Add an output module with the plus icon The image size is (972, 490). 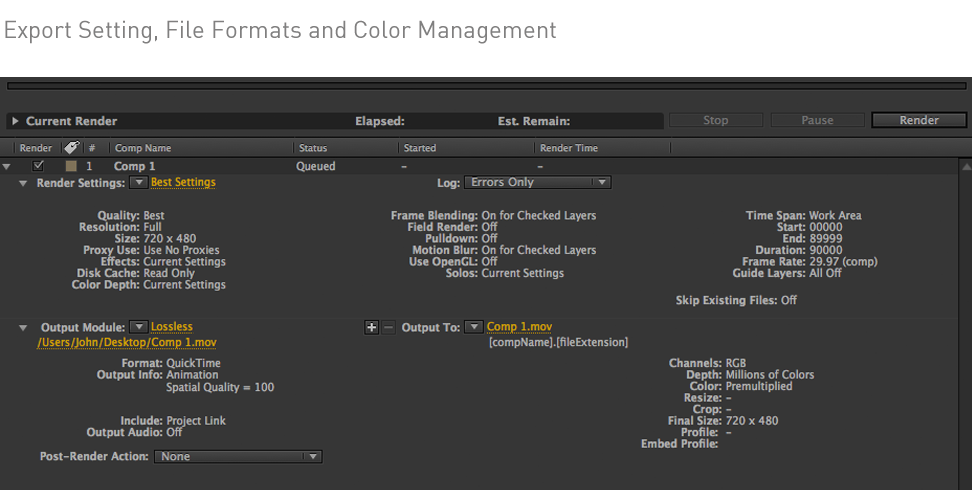tap(371, 327)
